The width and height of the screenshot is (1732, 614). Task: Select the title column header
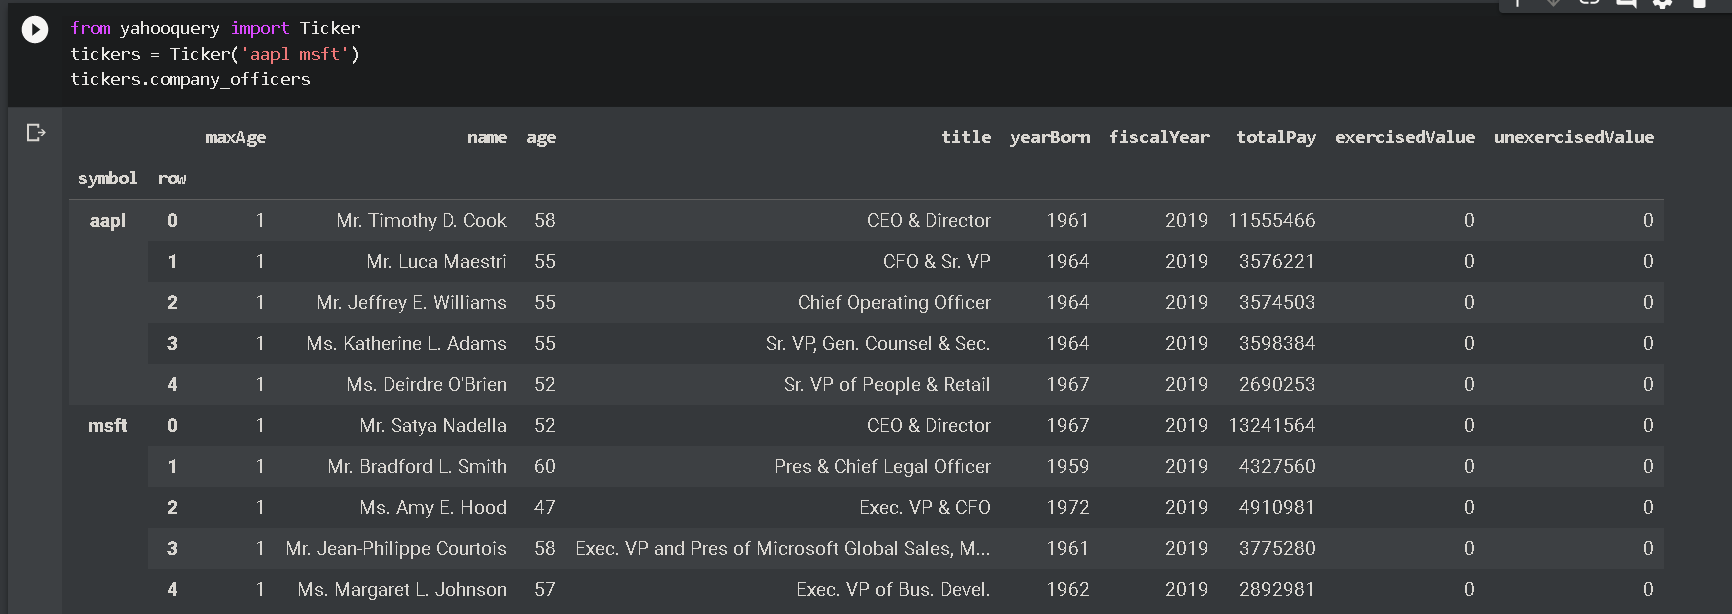pyautogui.click(x=966, y=137)
